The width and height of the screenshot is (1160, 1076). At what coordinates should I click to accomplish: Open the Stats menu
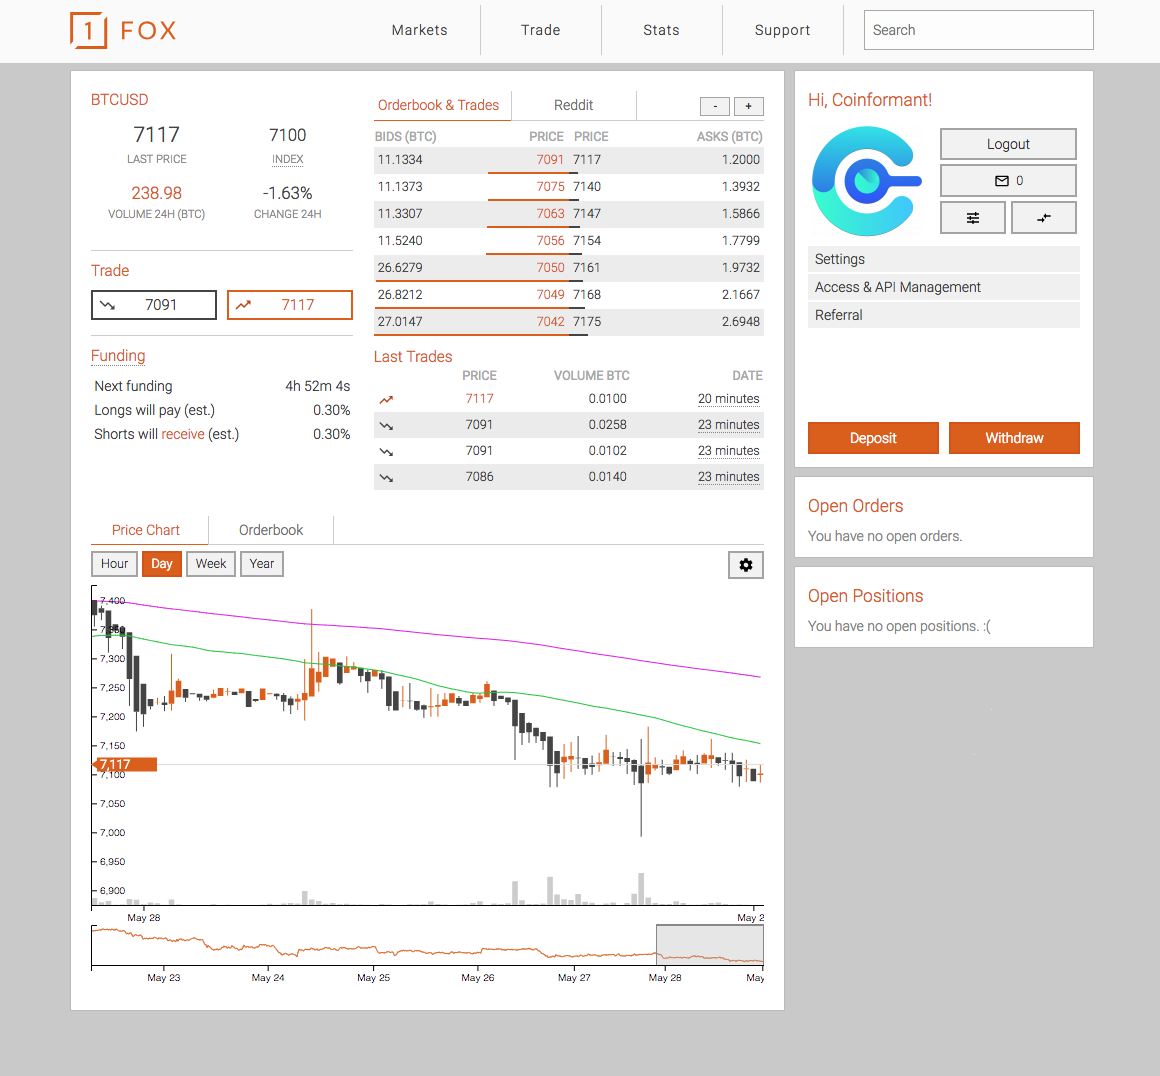(661, 30)
